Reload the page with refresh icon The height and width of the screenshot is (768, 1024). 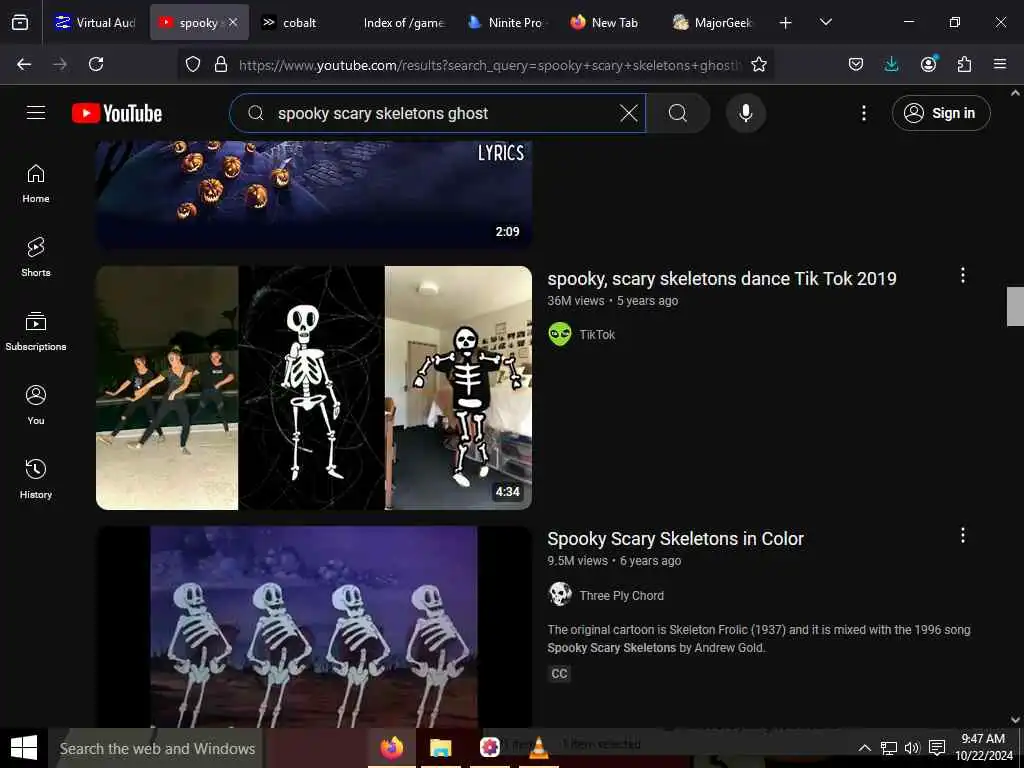click(x=96, y=64)
